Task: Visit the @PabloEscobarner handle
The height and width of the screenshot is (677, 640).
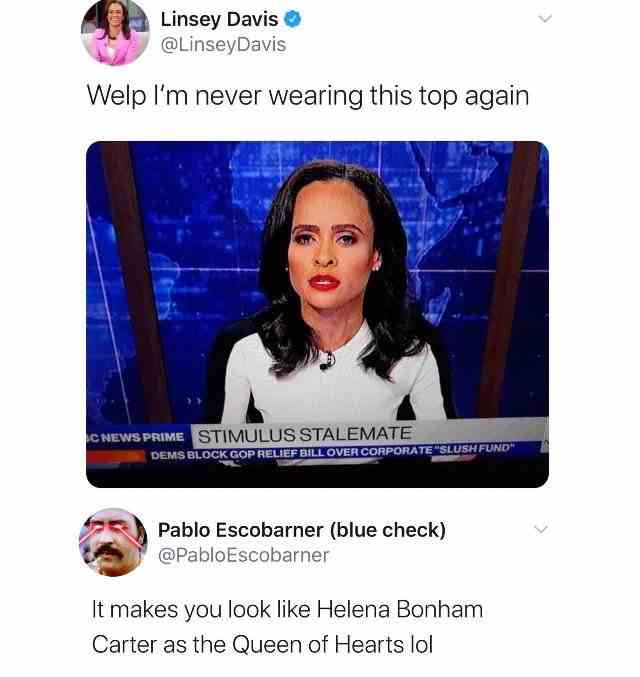Action: click(244, 555)
